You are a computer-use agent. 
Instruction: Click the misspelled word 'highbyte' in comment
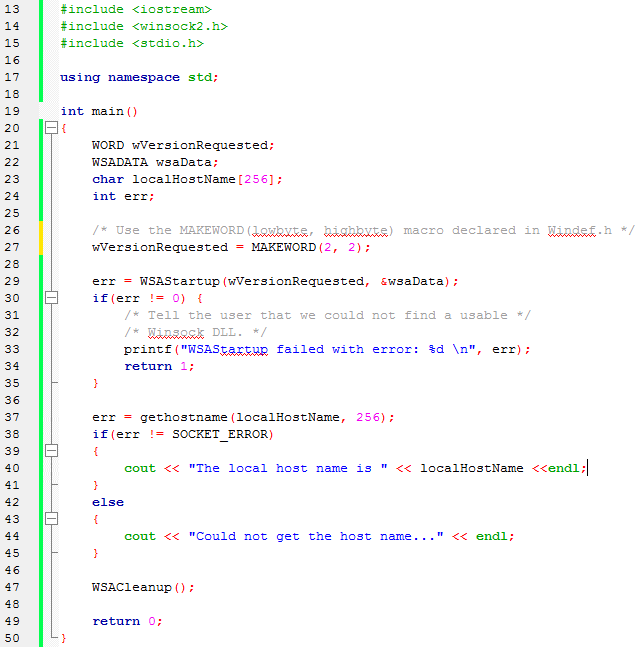(x=356, y=230)
